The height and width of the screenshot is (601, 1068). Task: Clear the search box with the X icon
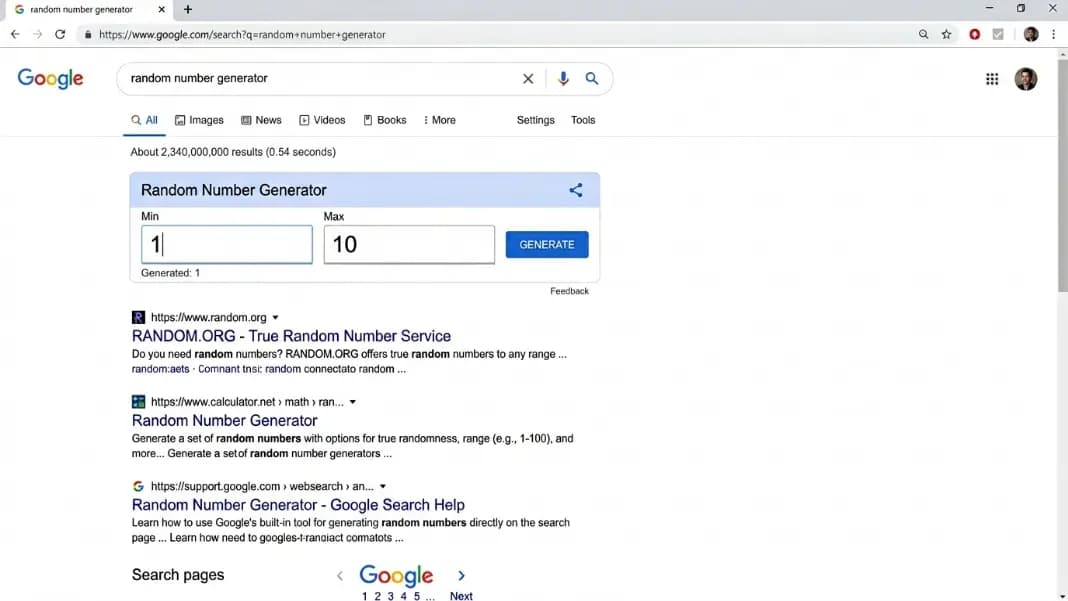click(528, 78)
